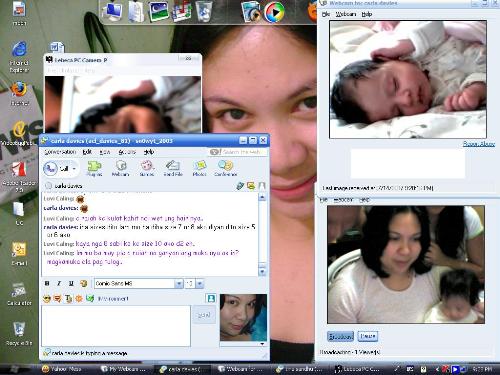Open E-mail desktop shortcut
Screen dimensions: 500x375
(19, 254)
